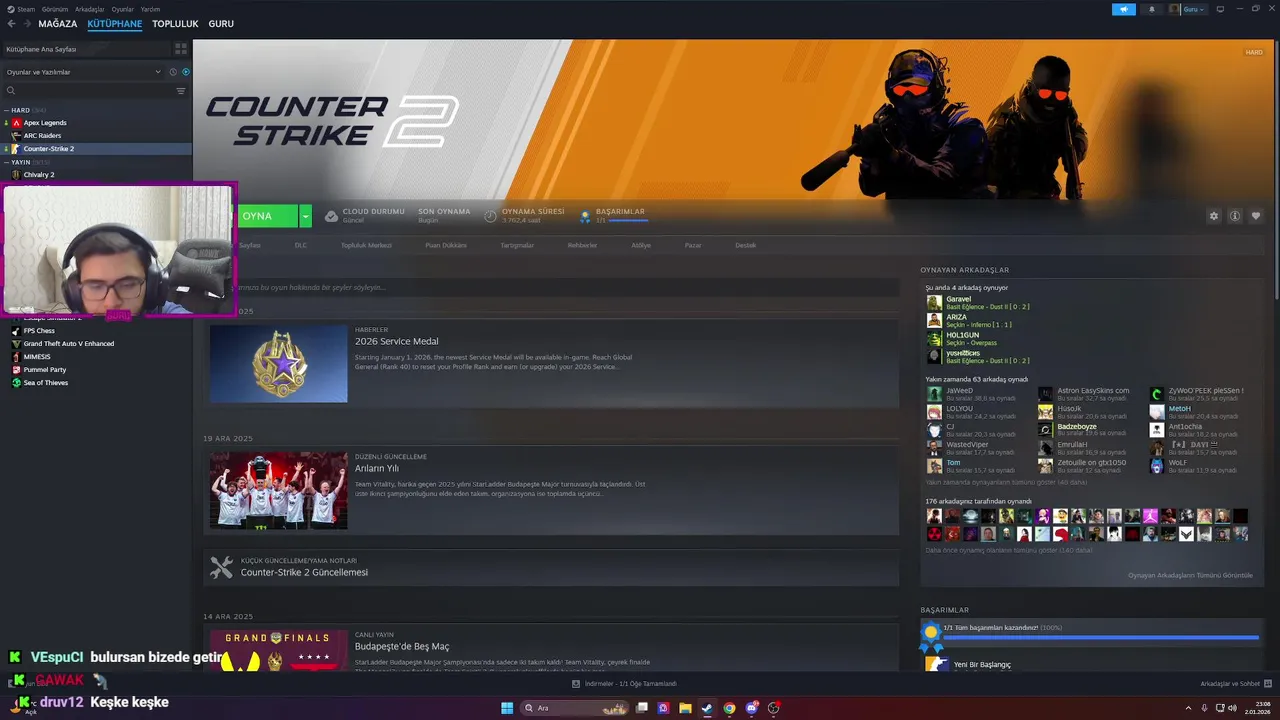Screen dimensions: 1280x720
Task: Click friend ARIZA in playing friends list
Action: [x=970, y=321]
